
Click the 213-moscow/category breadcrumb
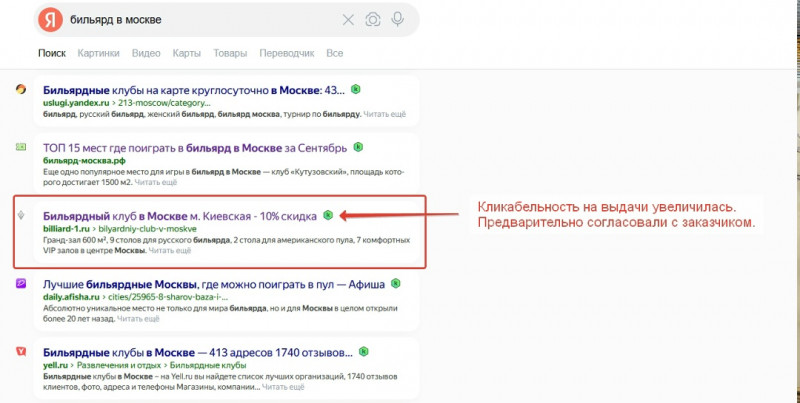pos(164,103)
